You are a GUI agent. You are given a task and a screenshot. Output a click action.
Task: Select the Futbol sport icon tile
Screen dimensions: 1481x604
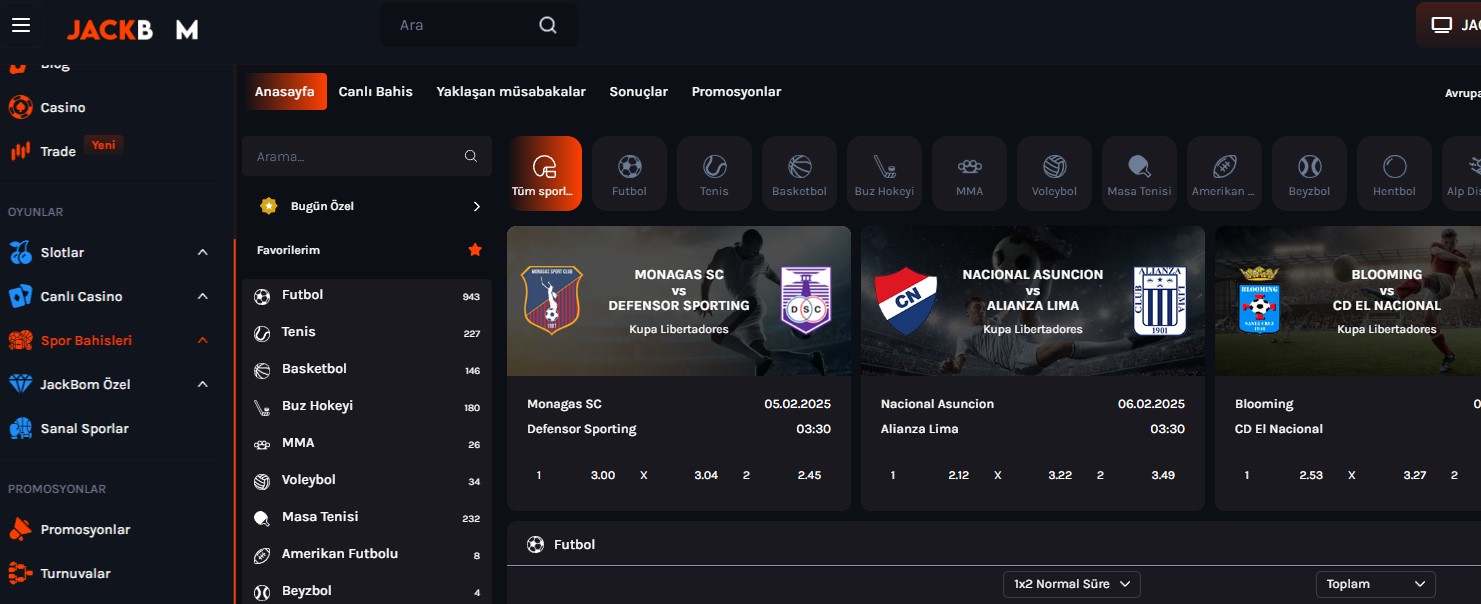pos(629,173)
